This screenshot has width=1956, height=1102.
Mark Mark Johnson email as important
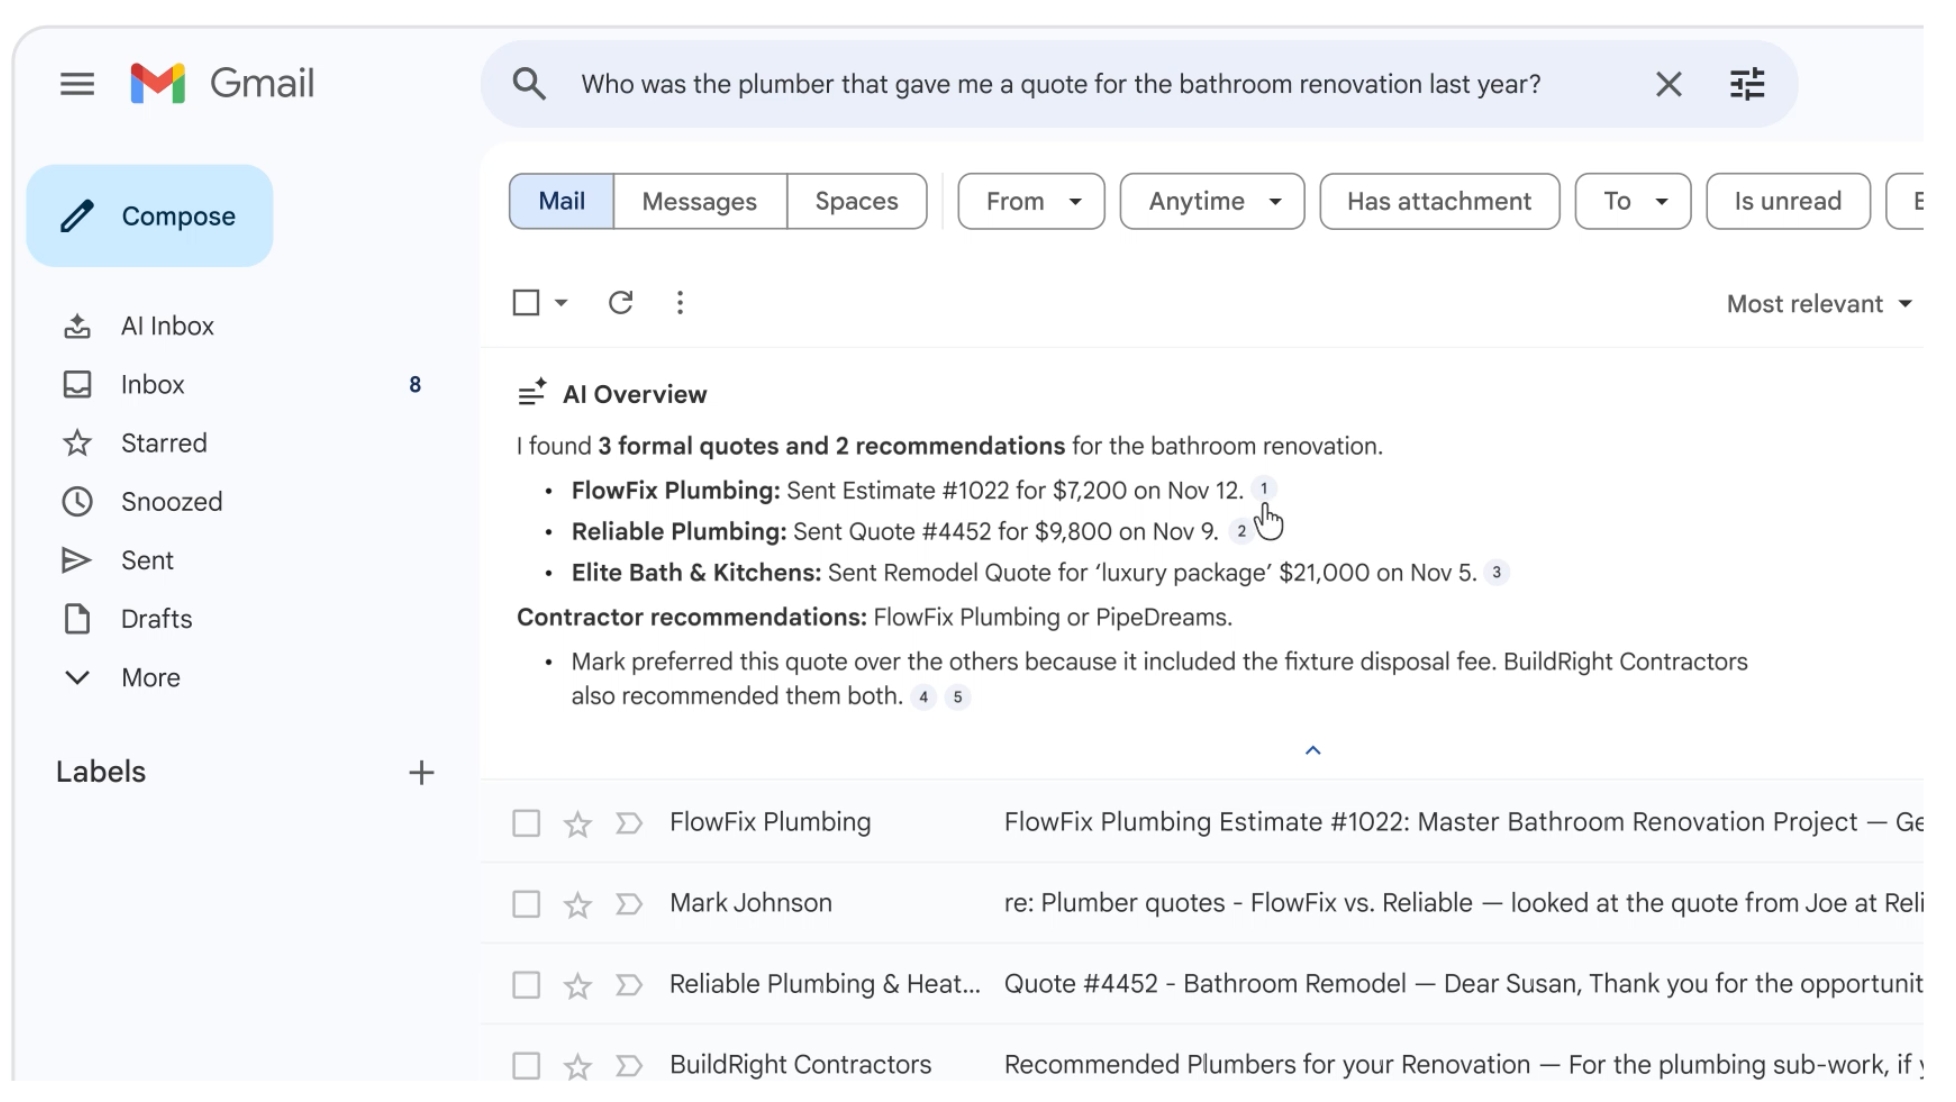628,904
